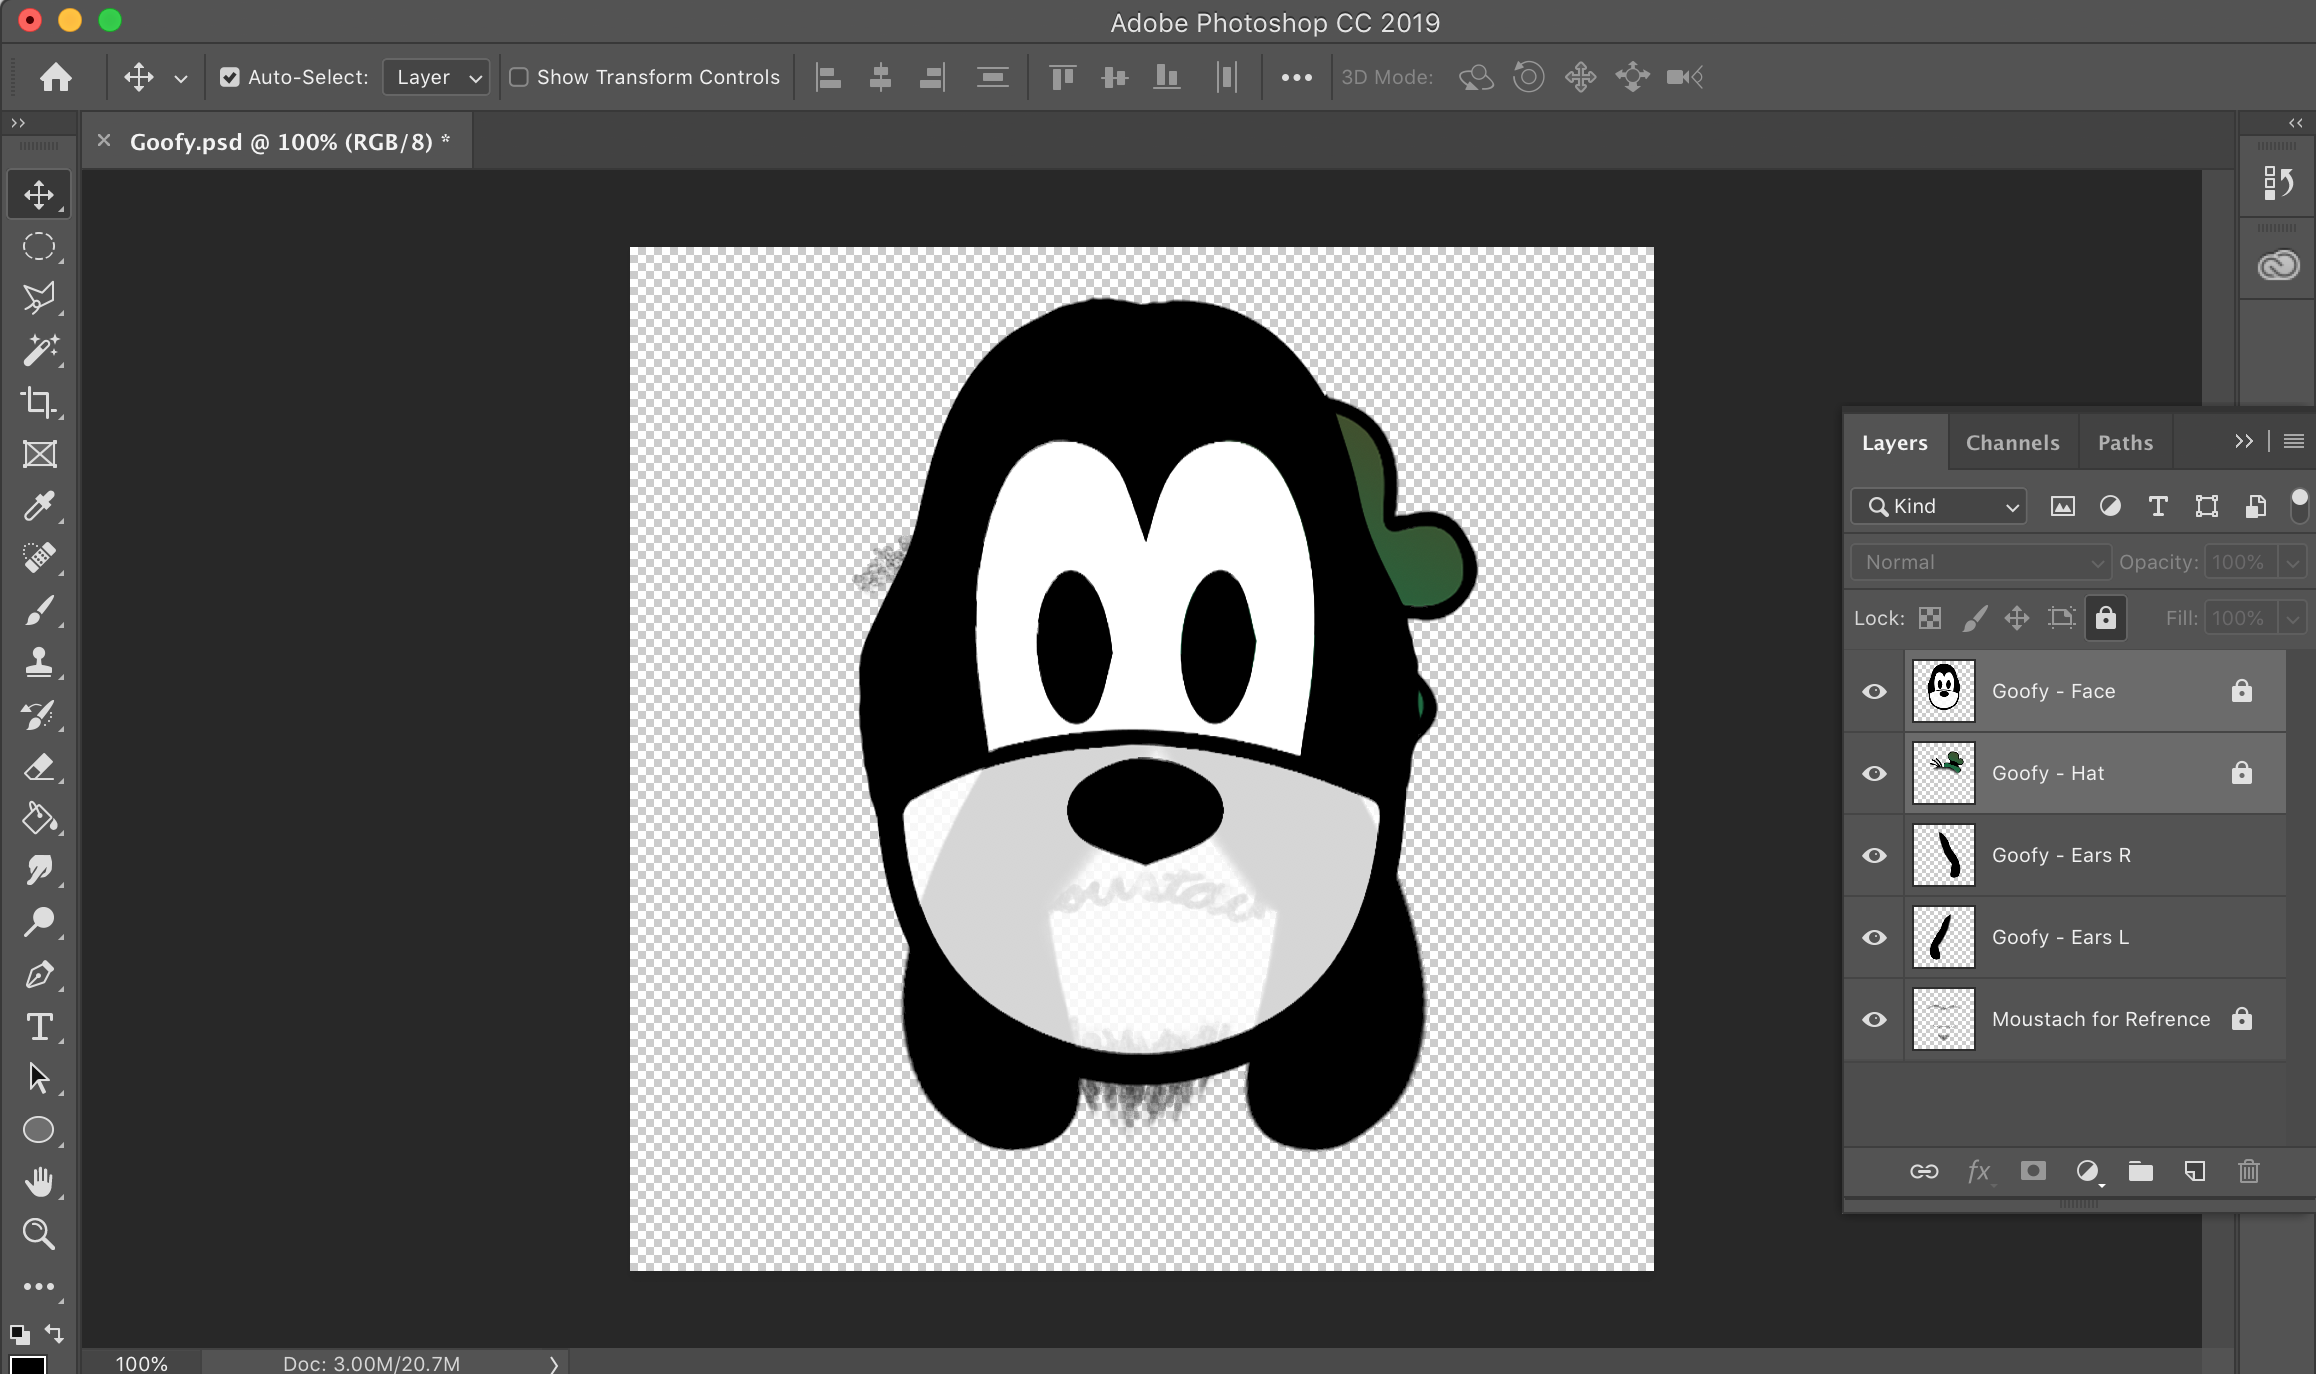Image resolution: width=2316 pixels, height=1374 pixels.
Task: Select the Move tool in the toolbox
Action: 39,194
